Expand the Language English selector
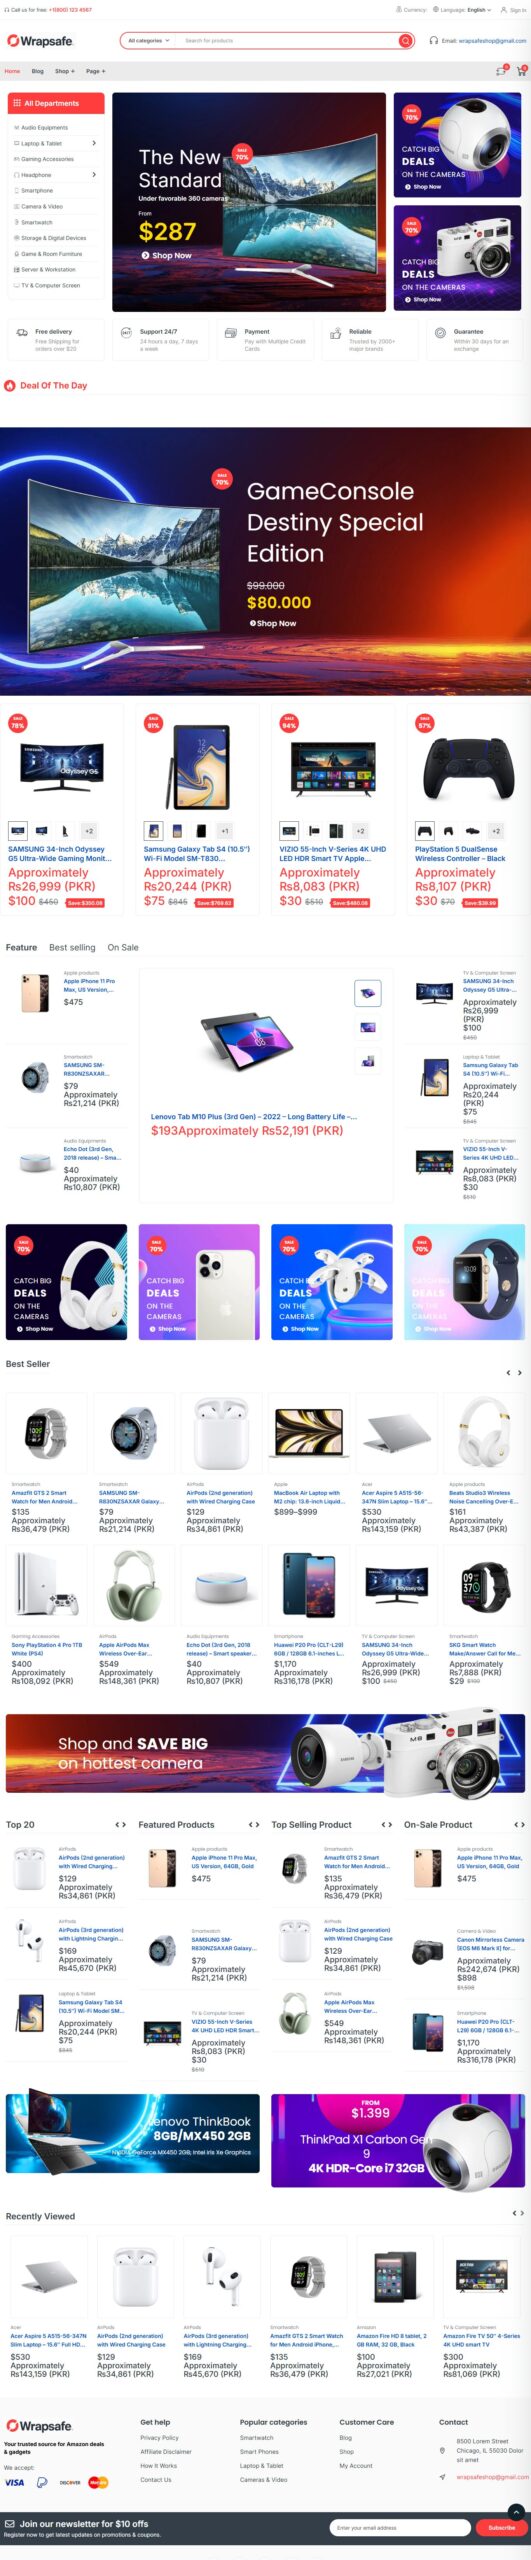 (x=477, y=9)
